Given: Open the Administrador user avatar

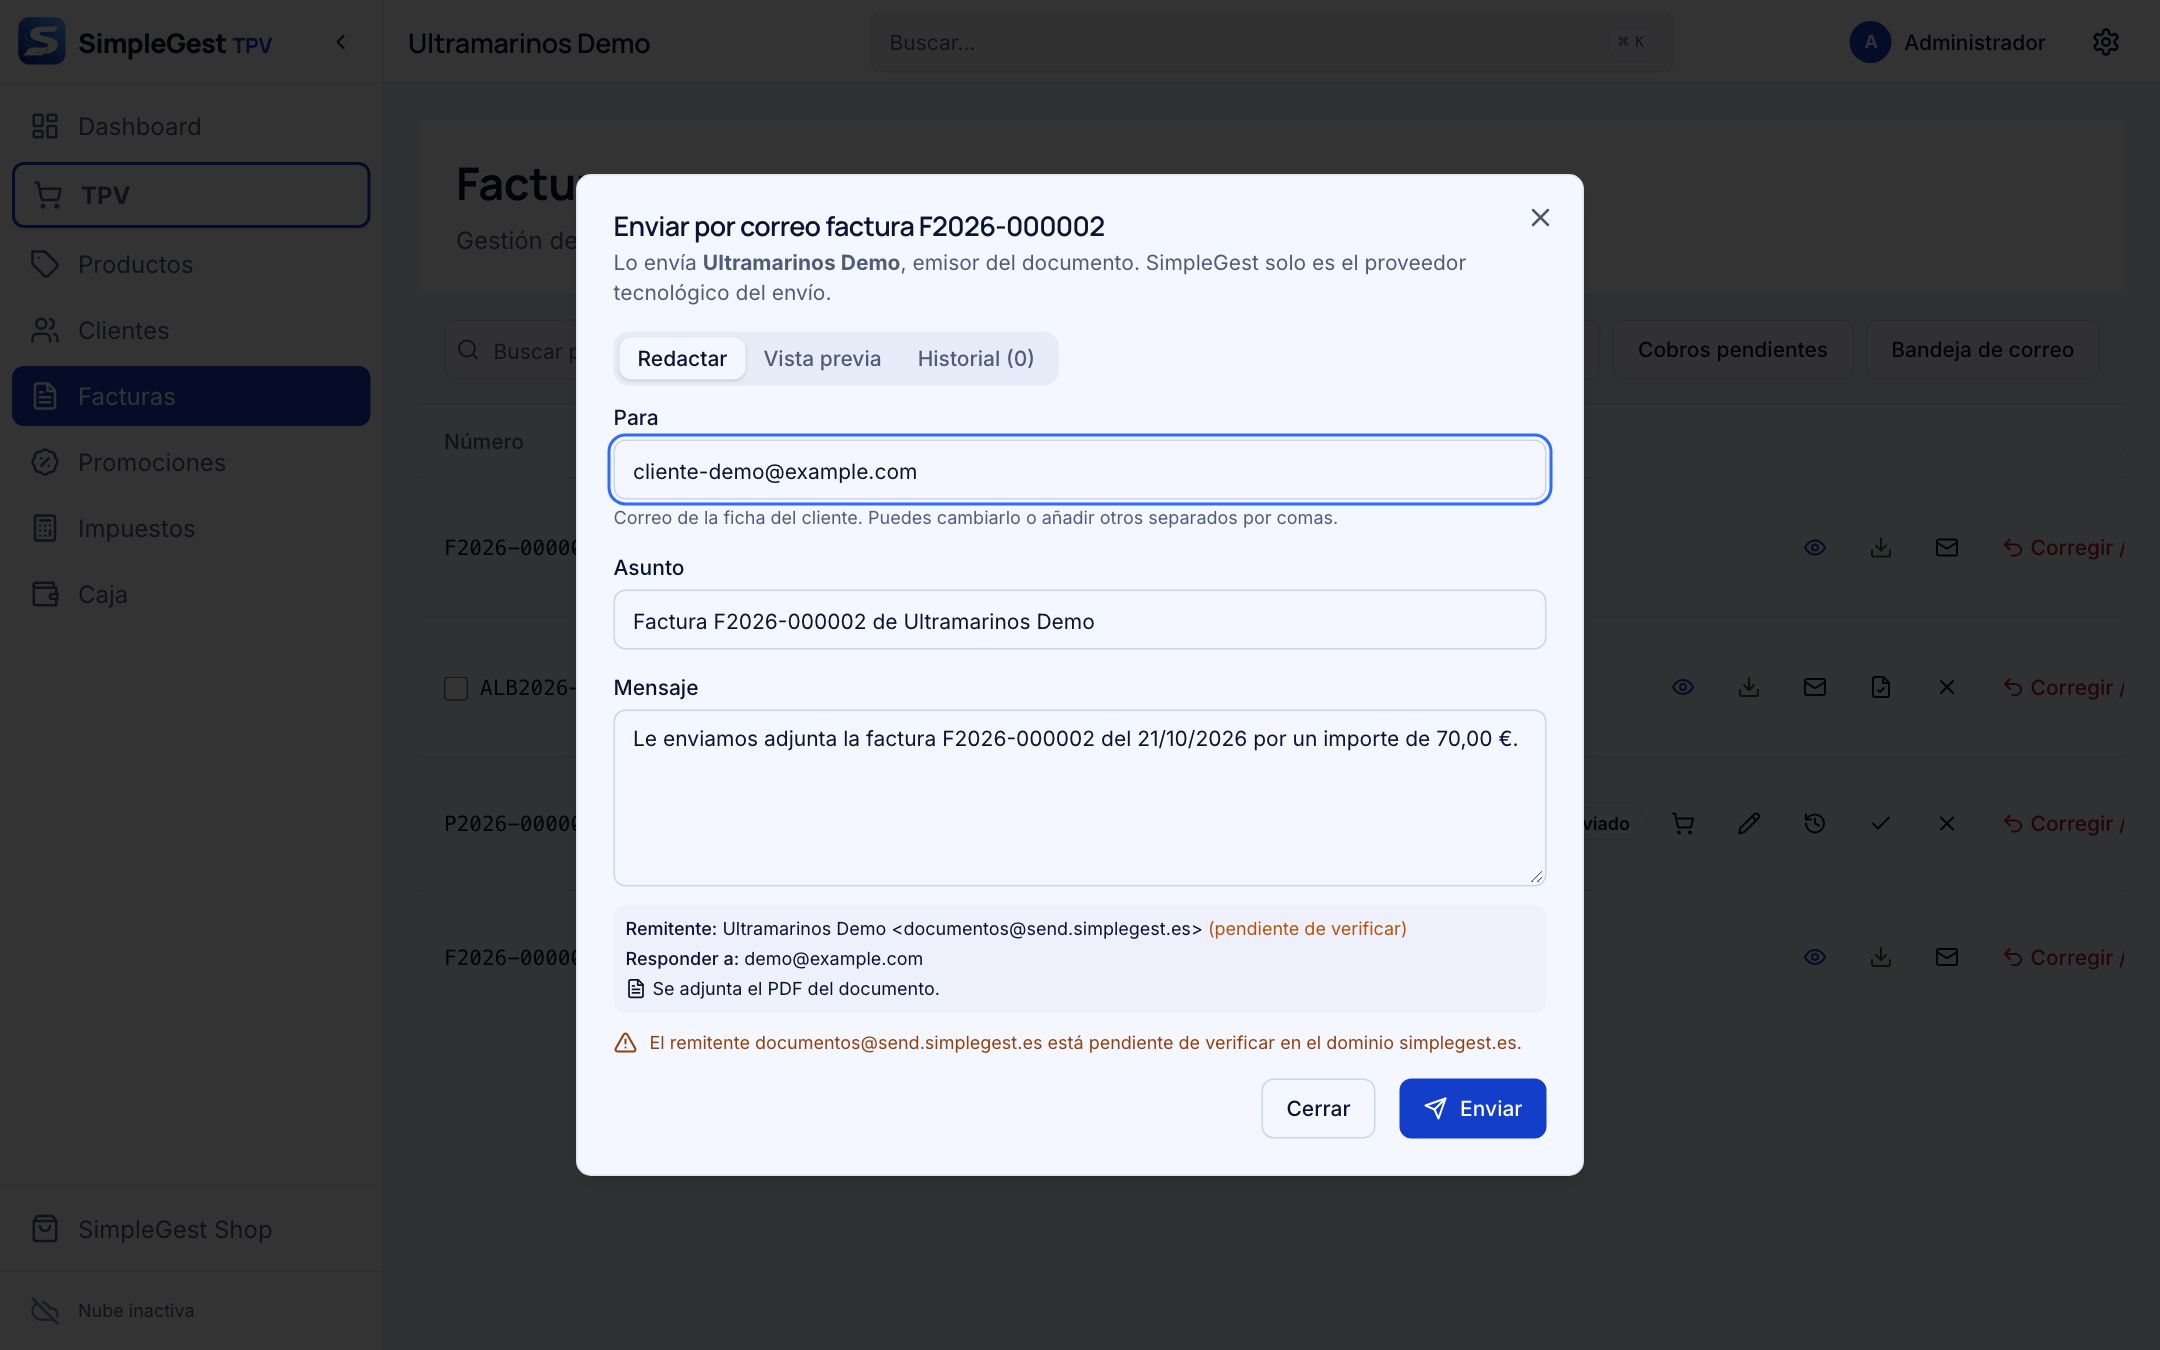Looking at the screenshot, I should click(x=1870, y=42).
